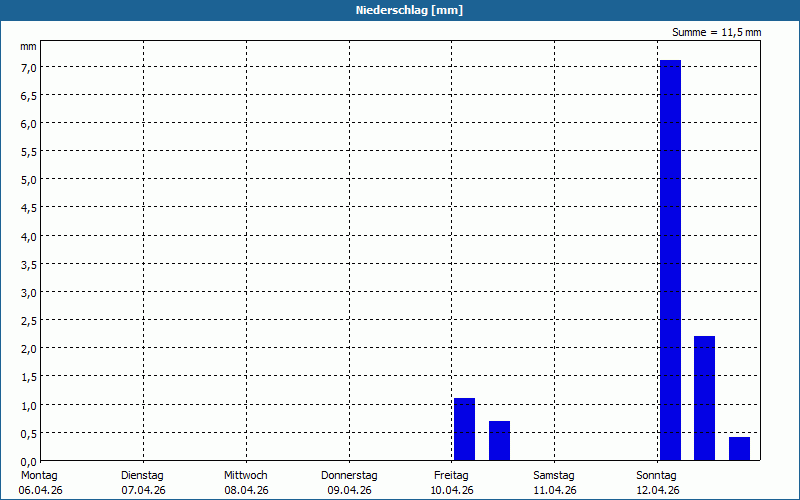
Task: Click the 3,0 y-axis value
Action: tap(28, 293)
